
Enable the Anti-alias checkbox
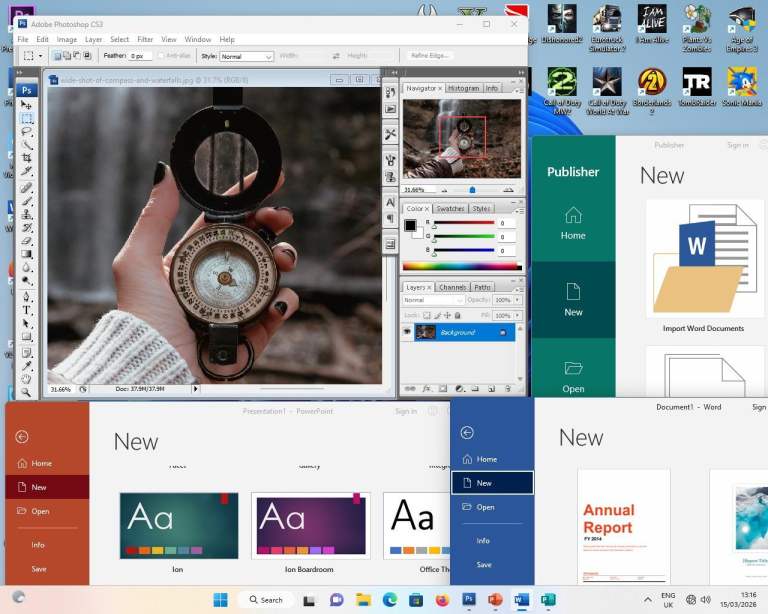point(159,56)
